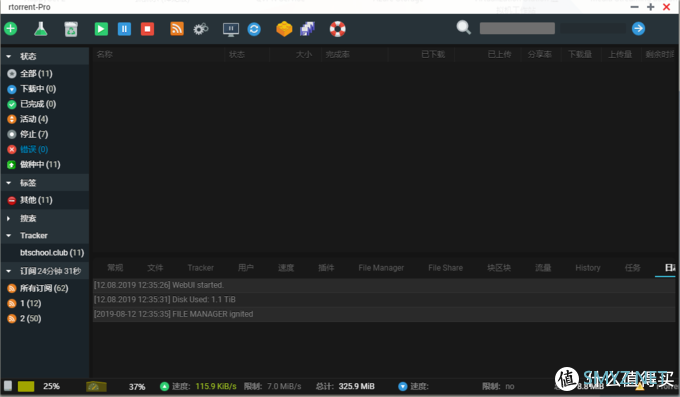The height and width of the screenshot is (397, 680).
Task: Select 做种中 (11) filter
Action: [x=34, y=165]
